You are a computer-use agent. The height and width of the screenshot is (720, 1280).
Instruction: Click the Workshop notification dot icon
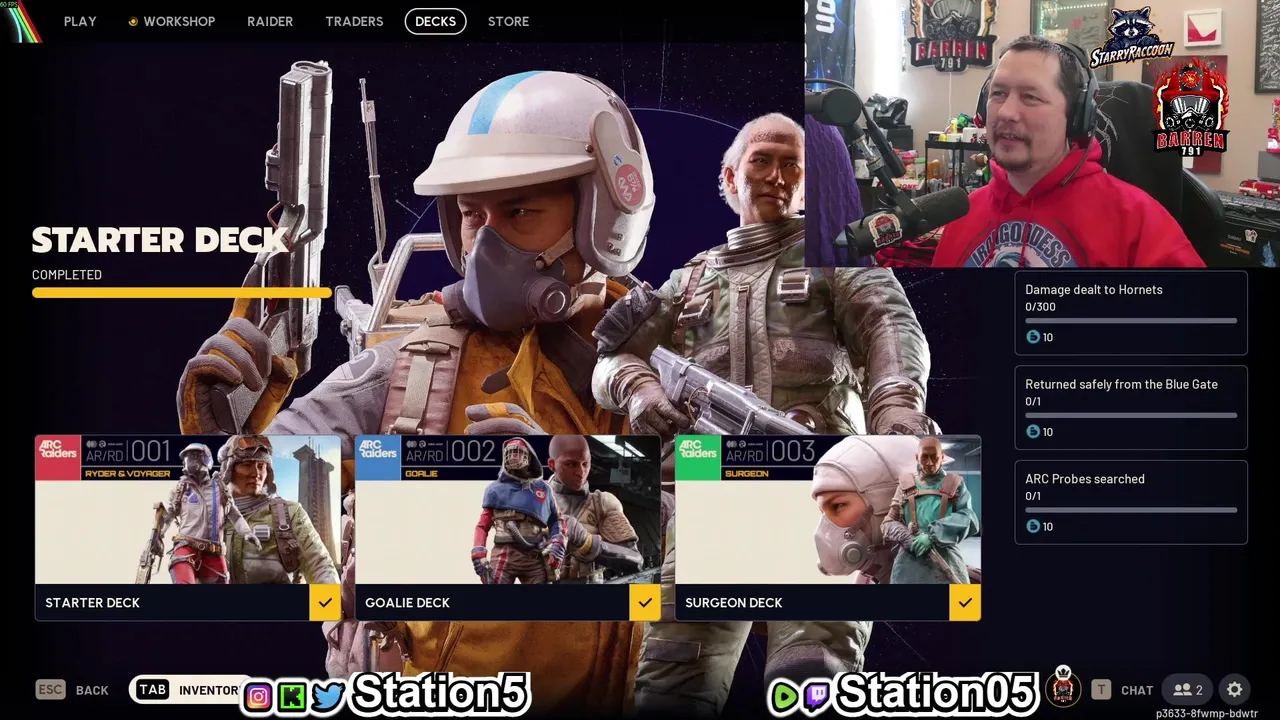pos(133,21)
